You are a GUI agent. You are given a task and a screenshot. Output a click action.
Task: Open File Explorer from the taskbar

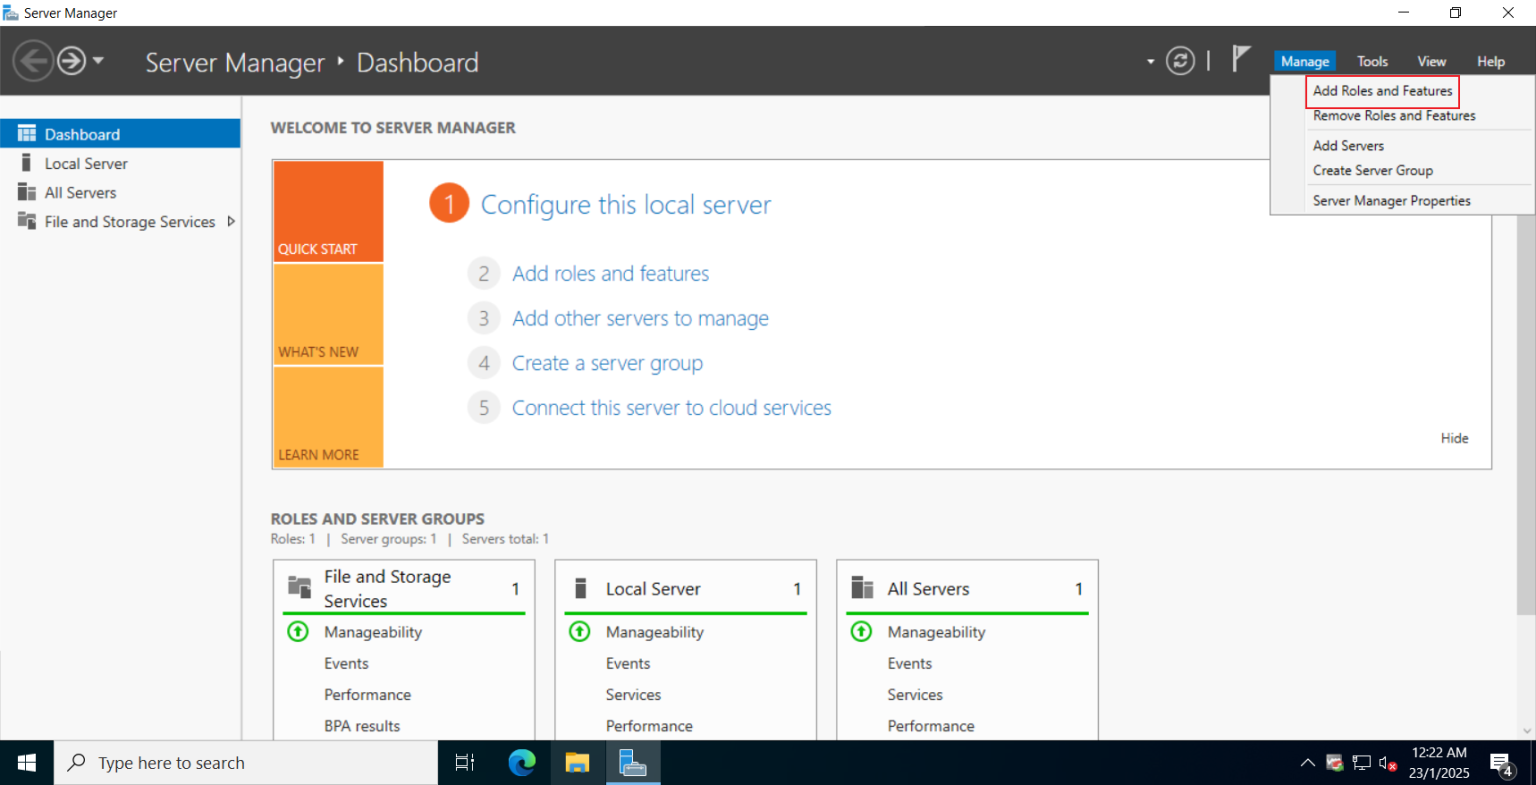click(577, 763)
